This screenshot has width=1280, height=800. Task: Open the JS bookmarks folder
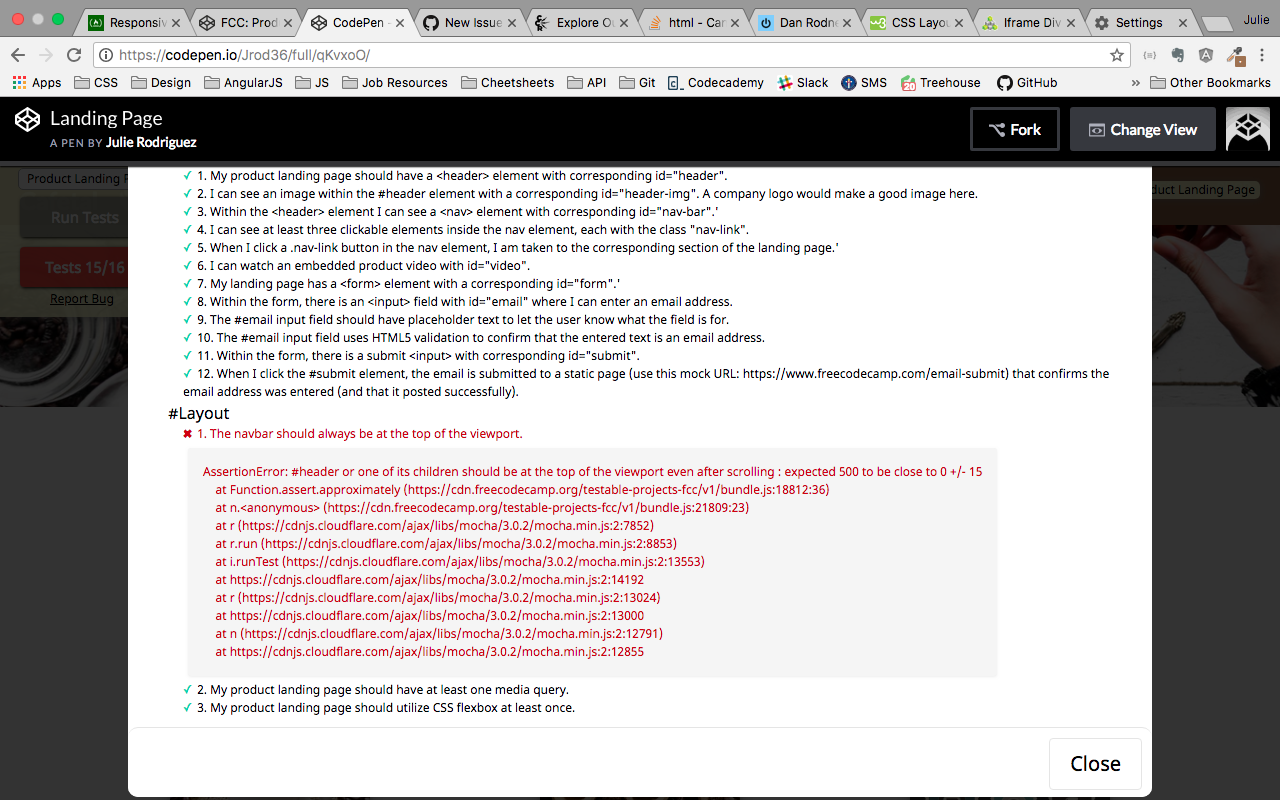[x=312, y=83]
